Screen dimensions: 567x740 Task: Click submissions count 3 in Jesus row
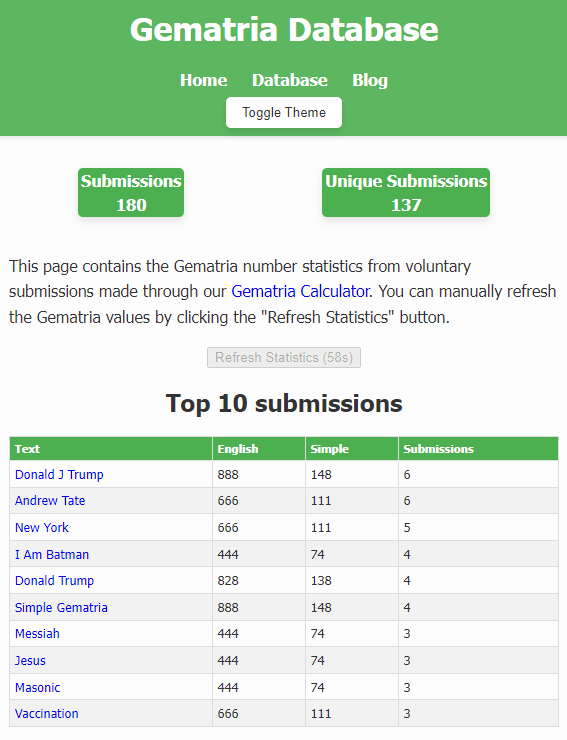pos(407,660)
